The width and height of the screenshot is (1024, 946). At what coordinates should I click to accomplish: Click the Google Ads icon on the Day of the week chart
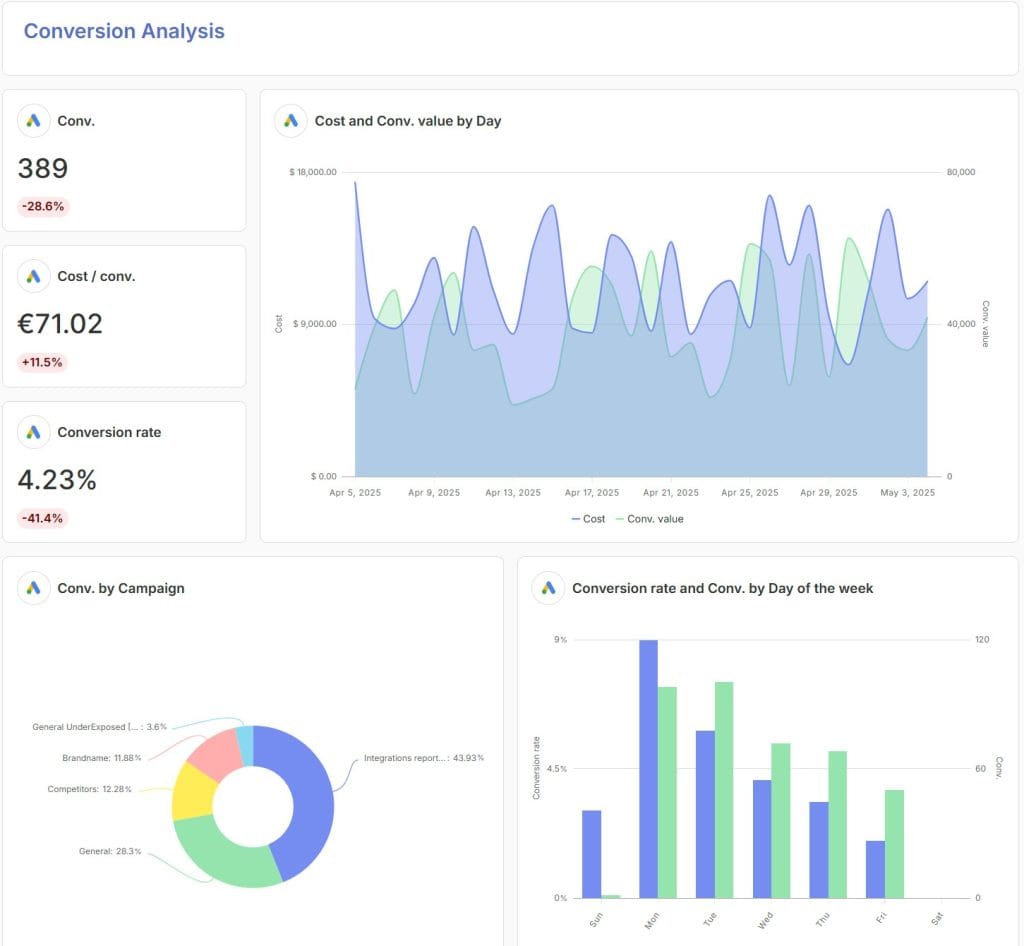pos(547,589)
